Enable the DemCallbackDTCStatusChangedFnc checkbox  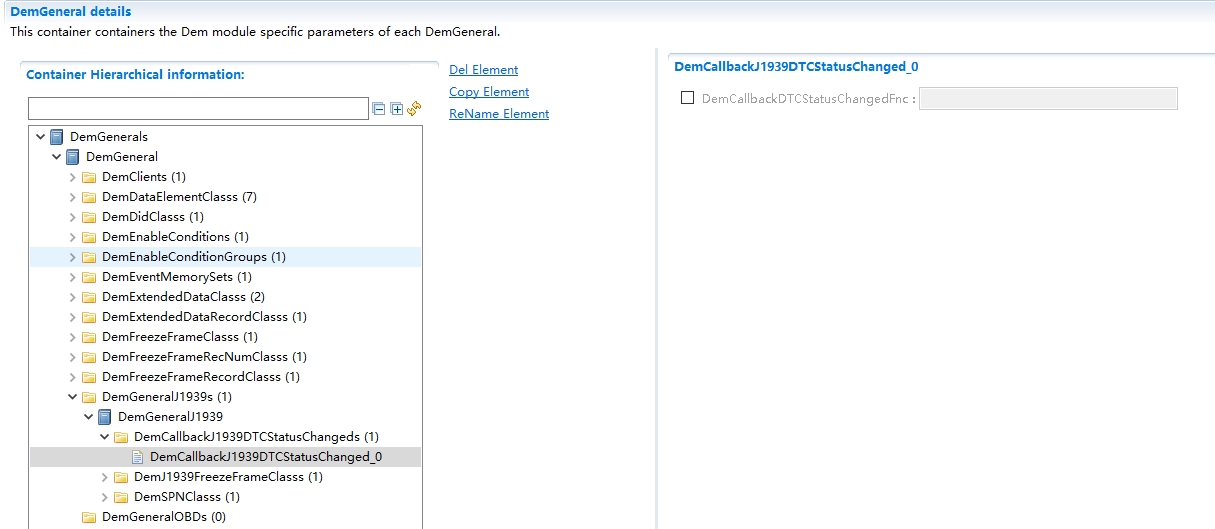687,98
